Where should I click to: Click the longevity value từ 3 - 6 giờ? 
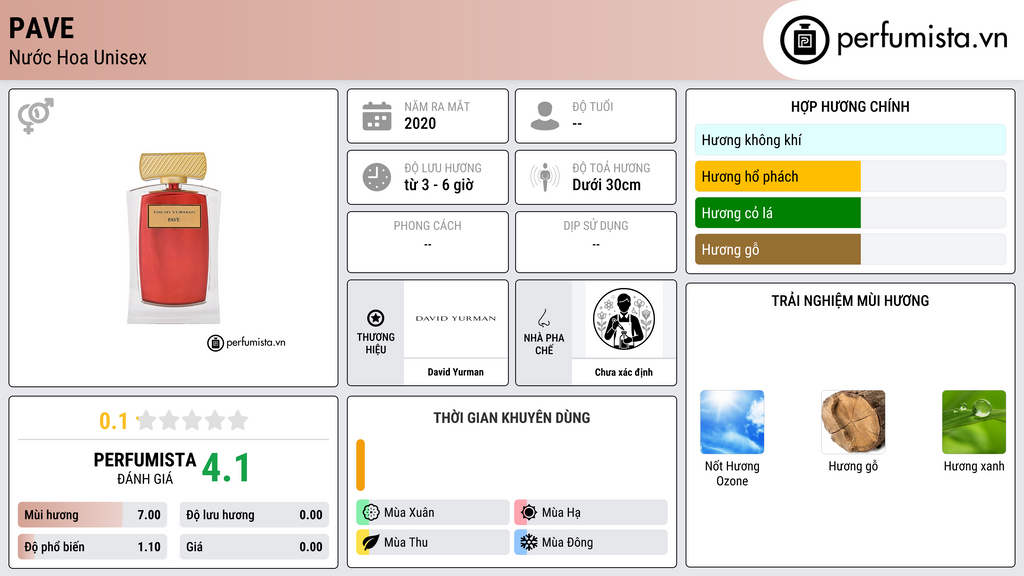coord(439,185)
